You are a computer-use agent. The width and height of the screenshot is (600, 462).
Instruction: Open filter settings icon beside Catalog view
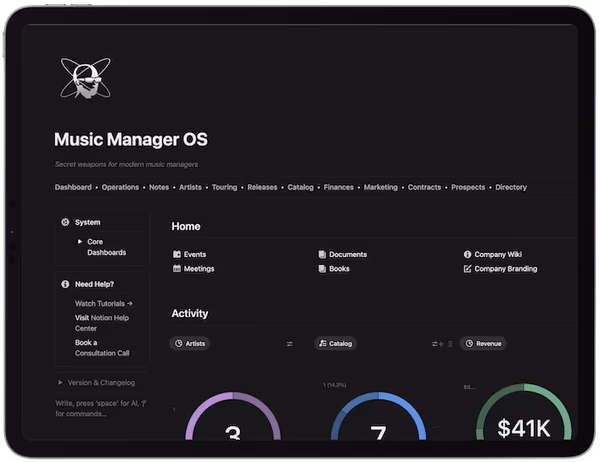[435, 344]
